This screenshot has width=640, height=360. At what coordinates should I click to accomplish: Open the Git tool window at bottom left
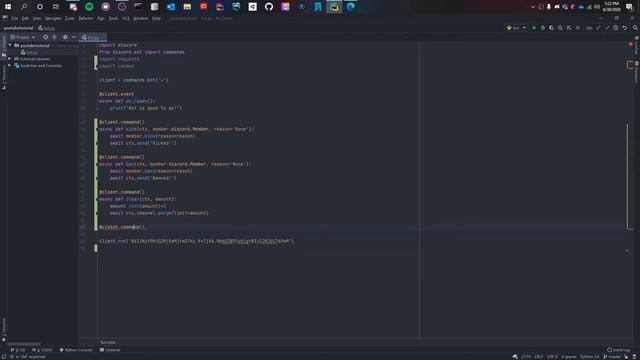[18, 350]
